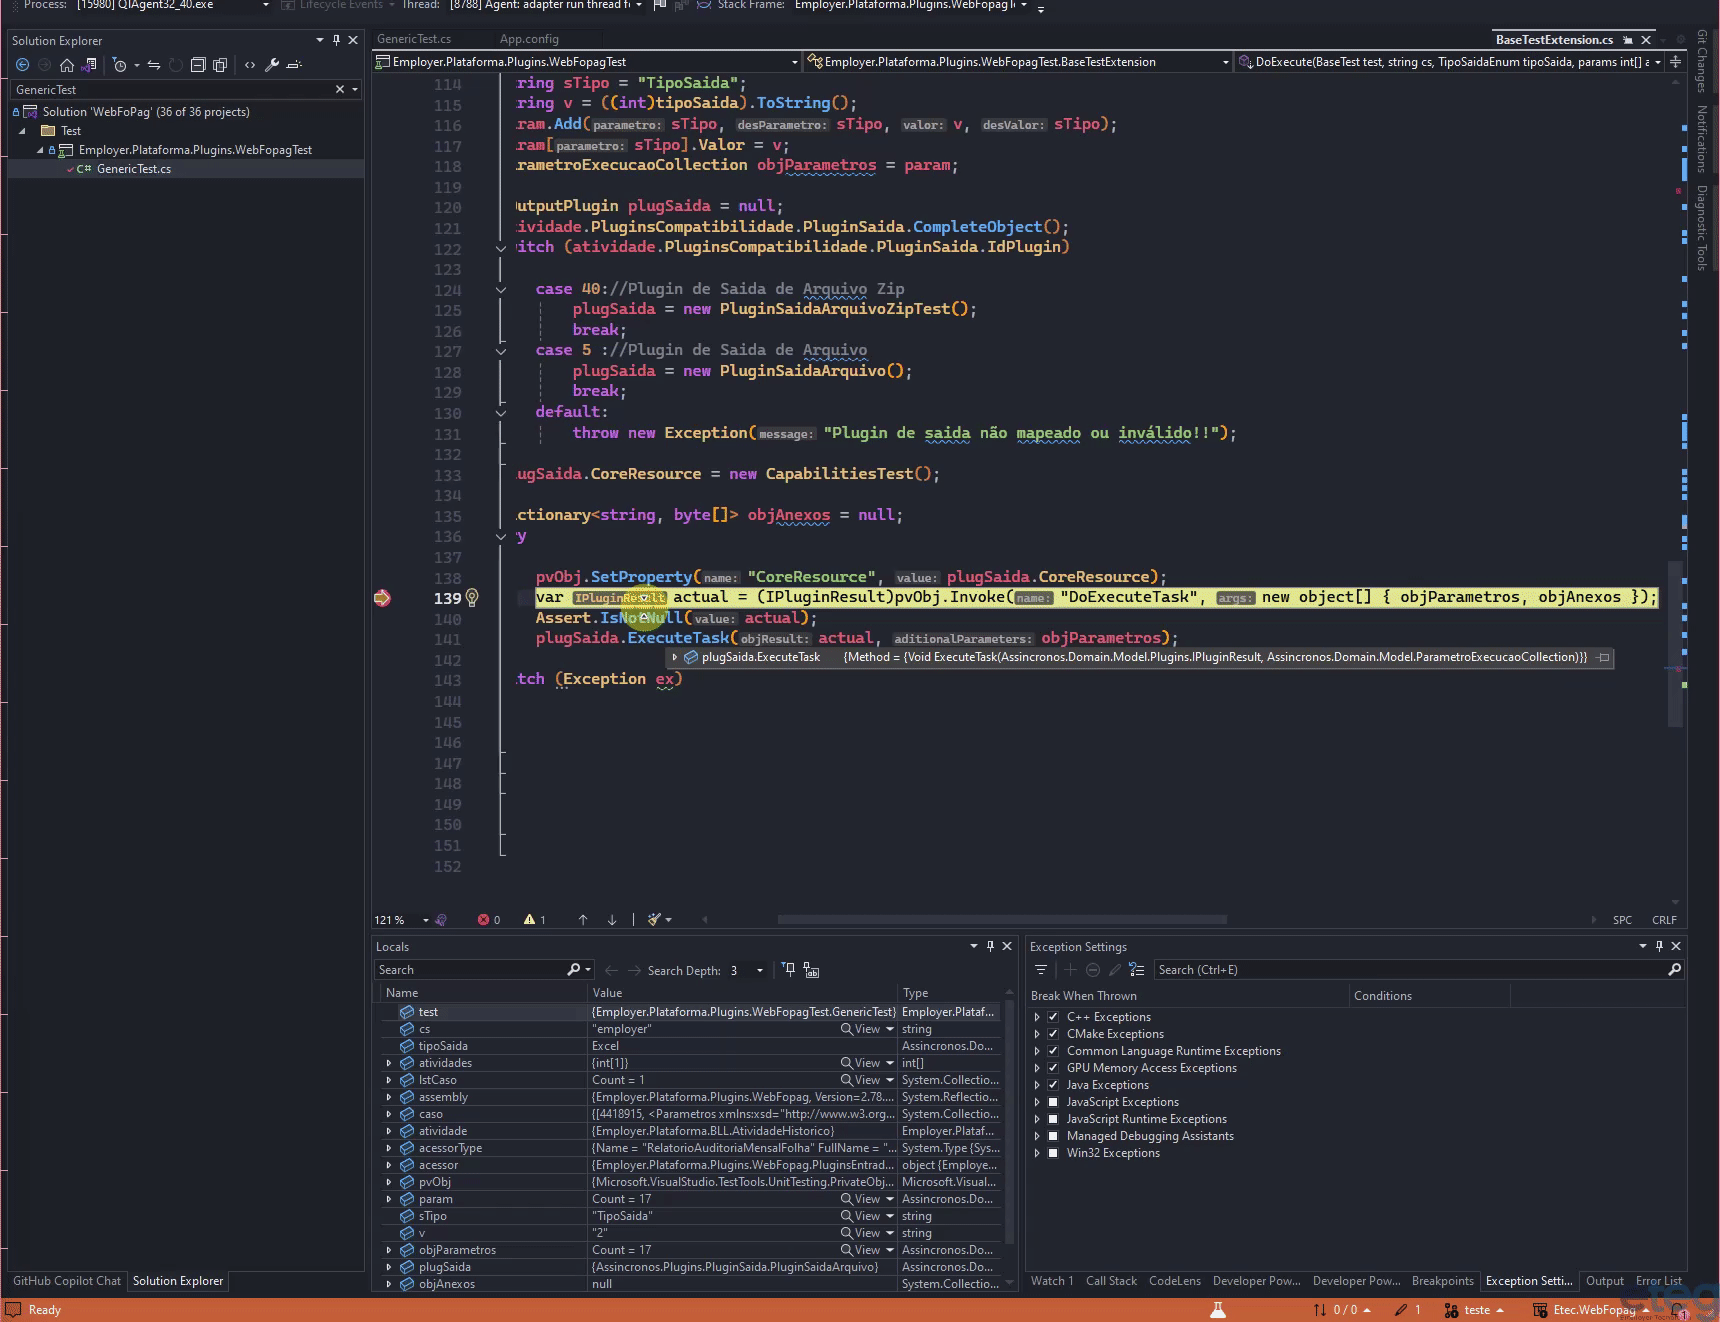View code icon in Solution Explorer

point(250,65)
